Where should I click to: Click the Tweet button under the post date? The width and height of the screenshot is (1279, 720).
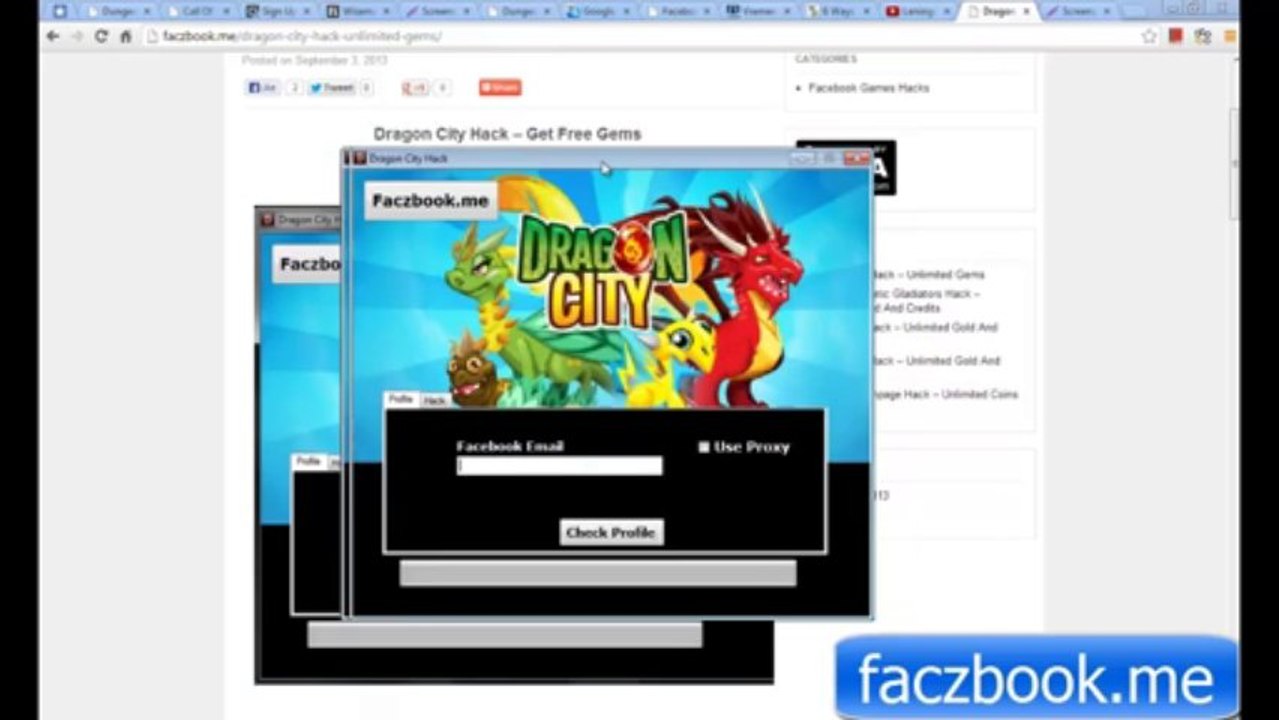pyautogui.click(x=332, y=88)
